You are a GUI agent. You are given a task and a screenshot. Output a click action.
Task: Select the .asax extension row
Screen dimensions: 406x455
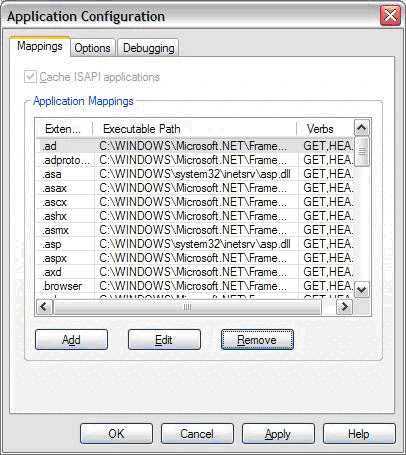[x=195, y=188]
